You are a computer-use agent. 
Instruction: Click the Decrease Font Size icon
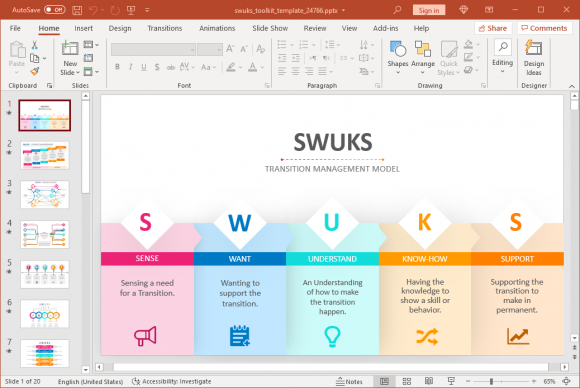click(244, 49)
